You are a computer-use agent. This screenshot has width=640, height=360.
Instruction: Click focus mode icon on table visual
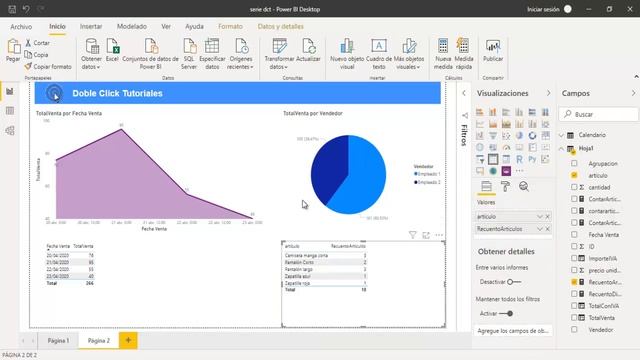(x=426, y=235)
